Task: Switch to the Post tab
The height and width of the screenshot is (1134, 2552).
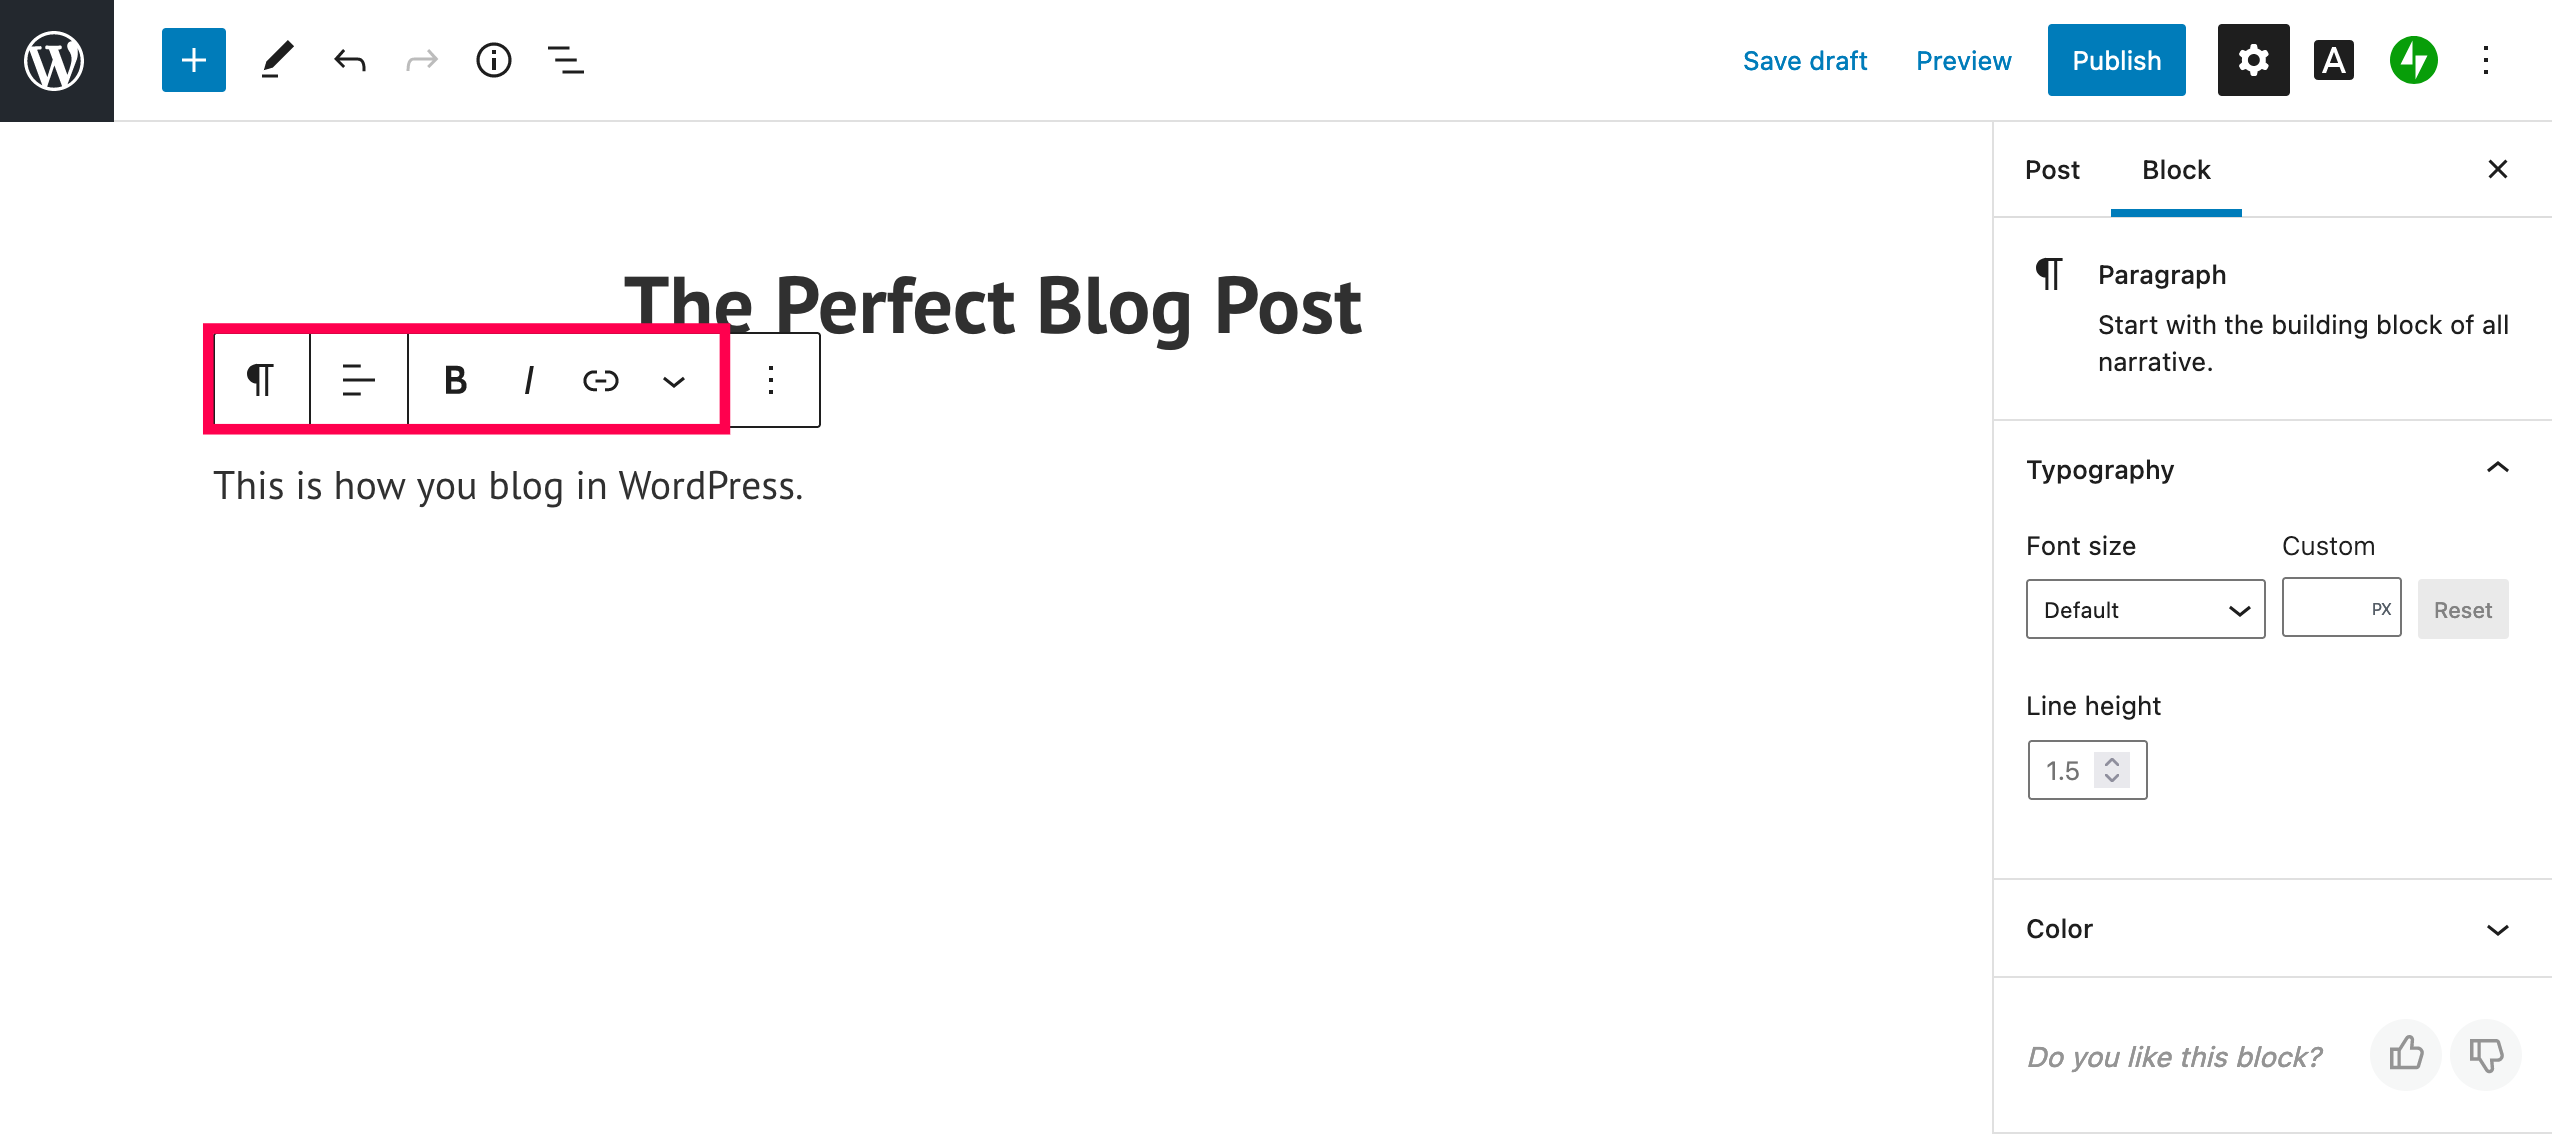Action: [x=2052, y=170]
